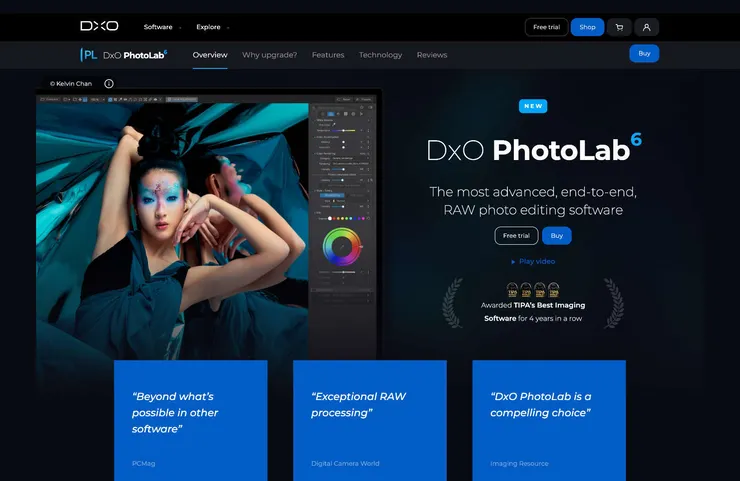Open the Reviews tab
740x481 pixels.
click(x=432, y=55)
